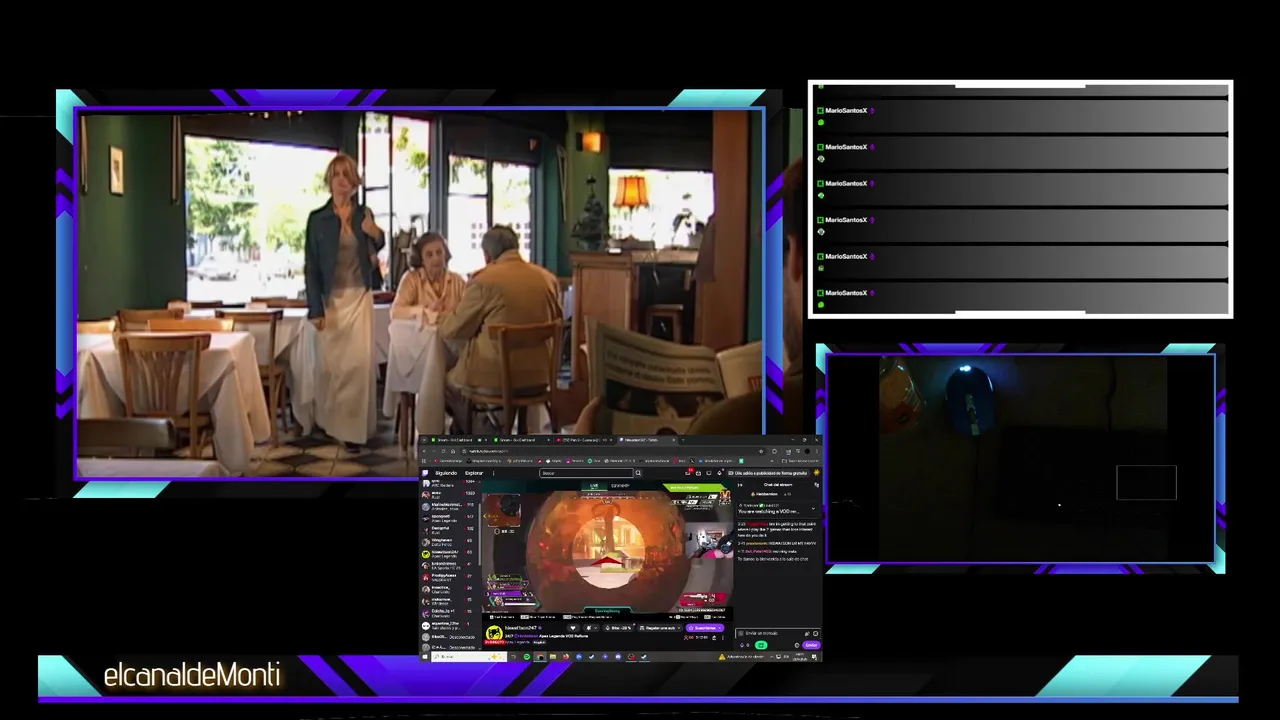The image size is (1280, 720).
Task: Click the purple Suscribirse button
Action: [705, 628]
